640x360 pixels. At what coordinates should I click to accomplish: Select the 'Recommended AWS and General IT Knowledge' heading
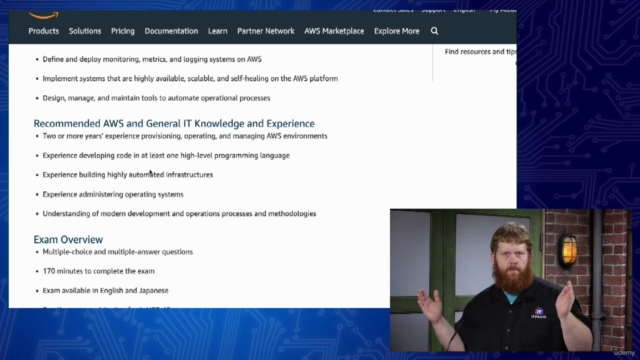coord(174,123)
